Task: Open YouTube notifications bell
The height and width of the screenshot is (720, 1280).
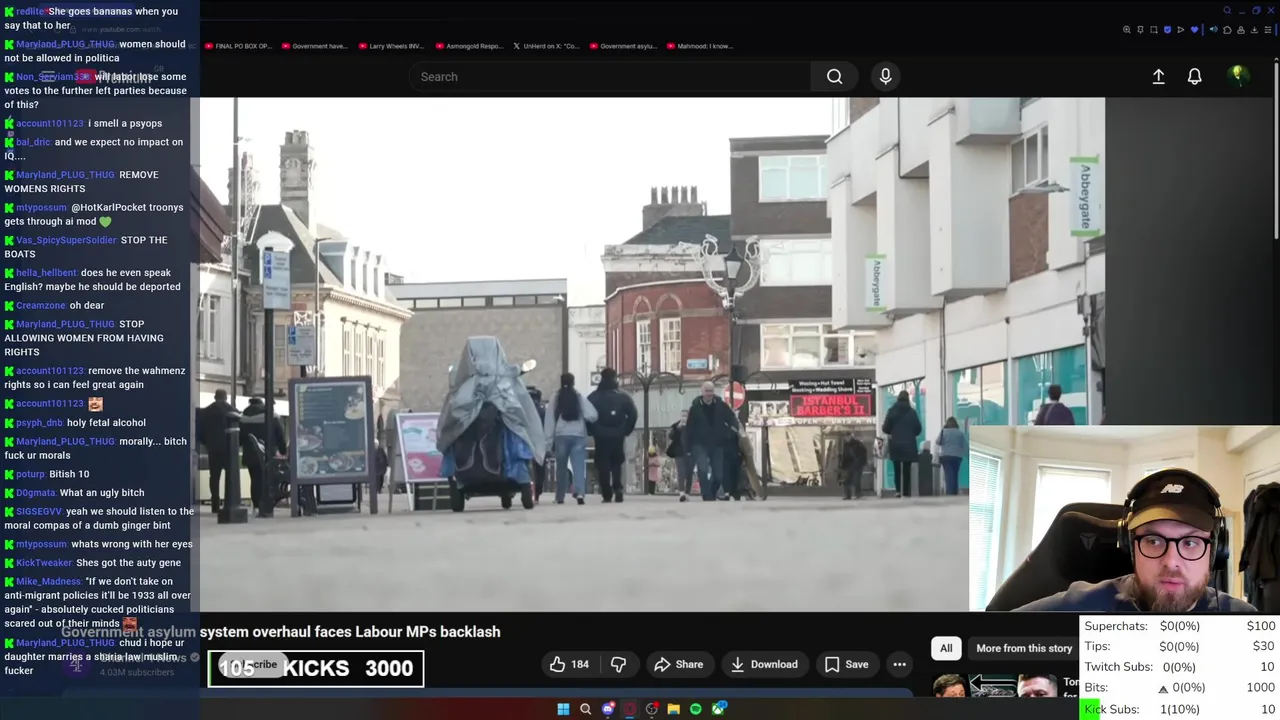Action: (1194, 76)
